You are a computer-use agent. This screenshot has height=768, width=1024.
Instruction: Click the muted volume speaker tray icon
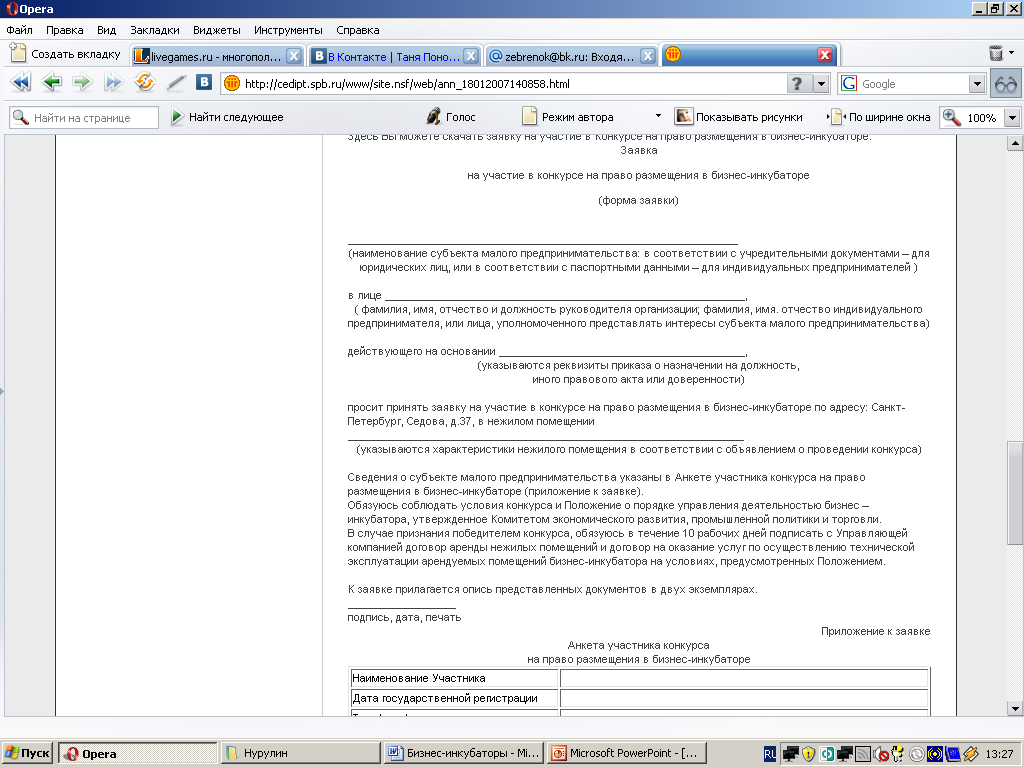tap(881, 754)
